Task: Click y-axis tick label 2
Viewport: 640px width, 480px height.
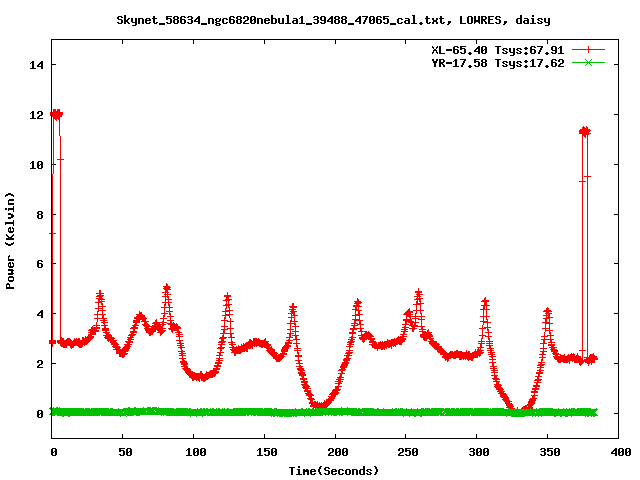Action: point(40,364)
